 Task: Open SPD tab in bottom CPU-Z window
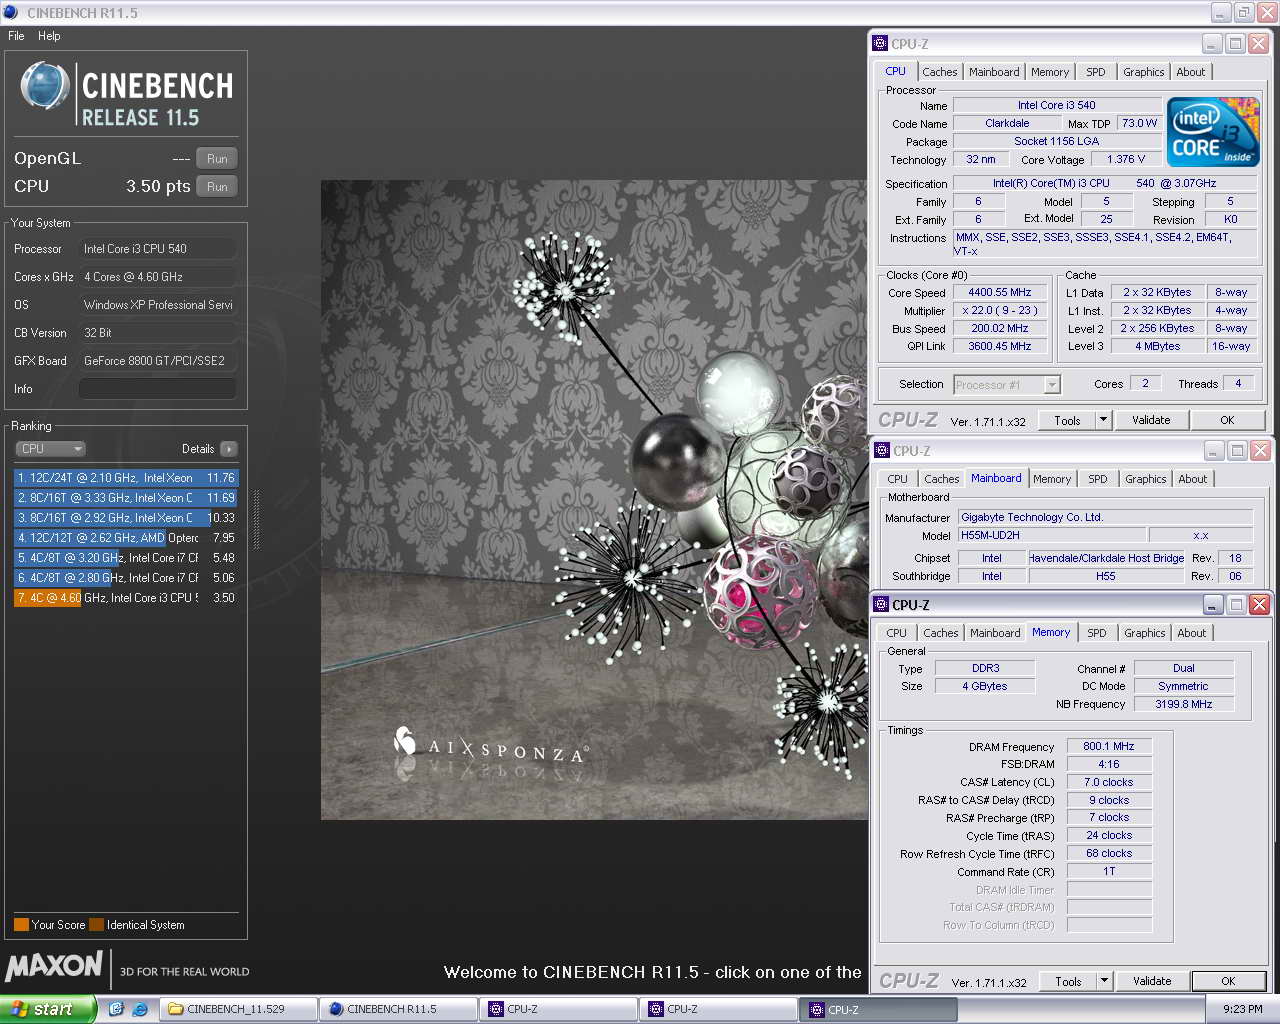1097,633
